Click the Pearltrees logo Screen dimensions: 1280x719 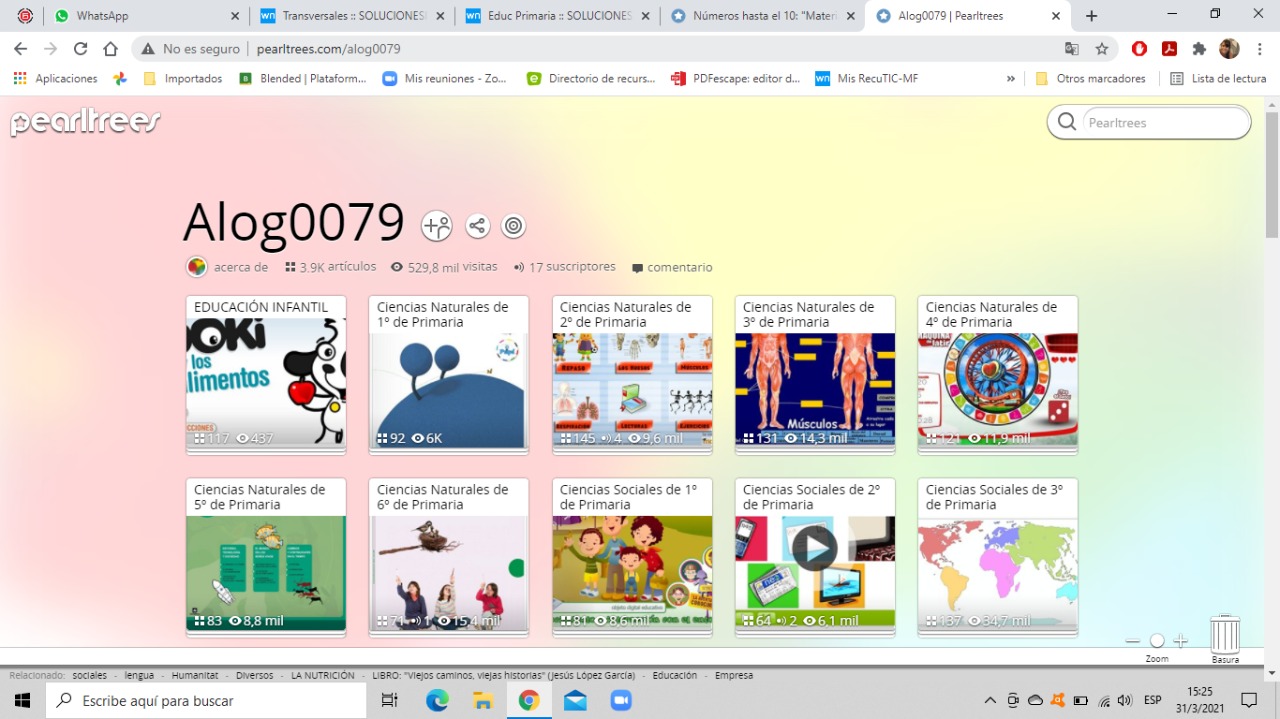point(86,123)
